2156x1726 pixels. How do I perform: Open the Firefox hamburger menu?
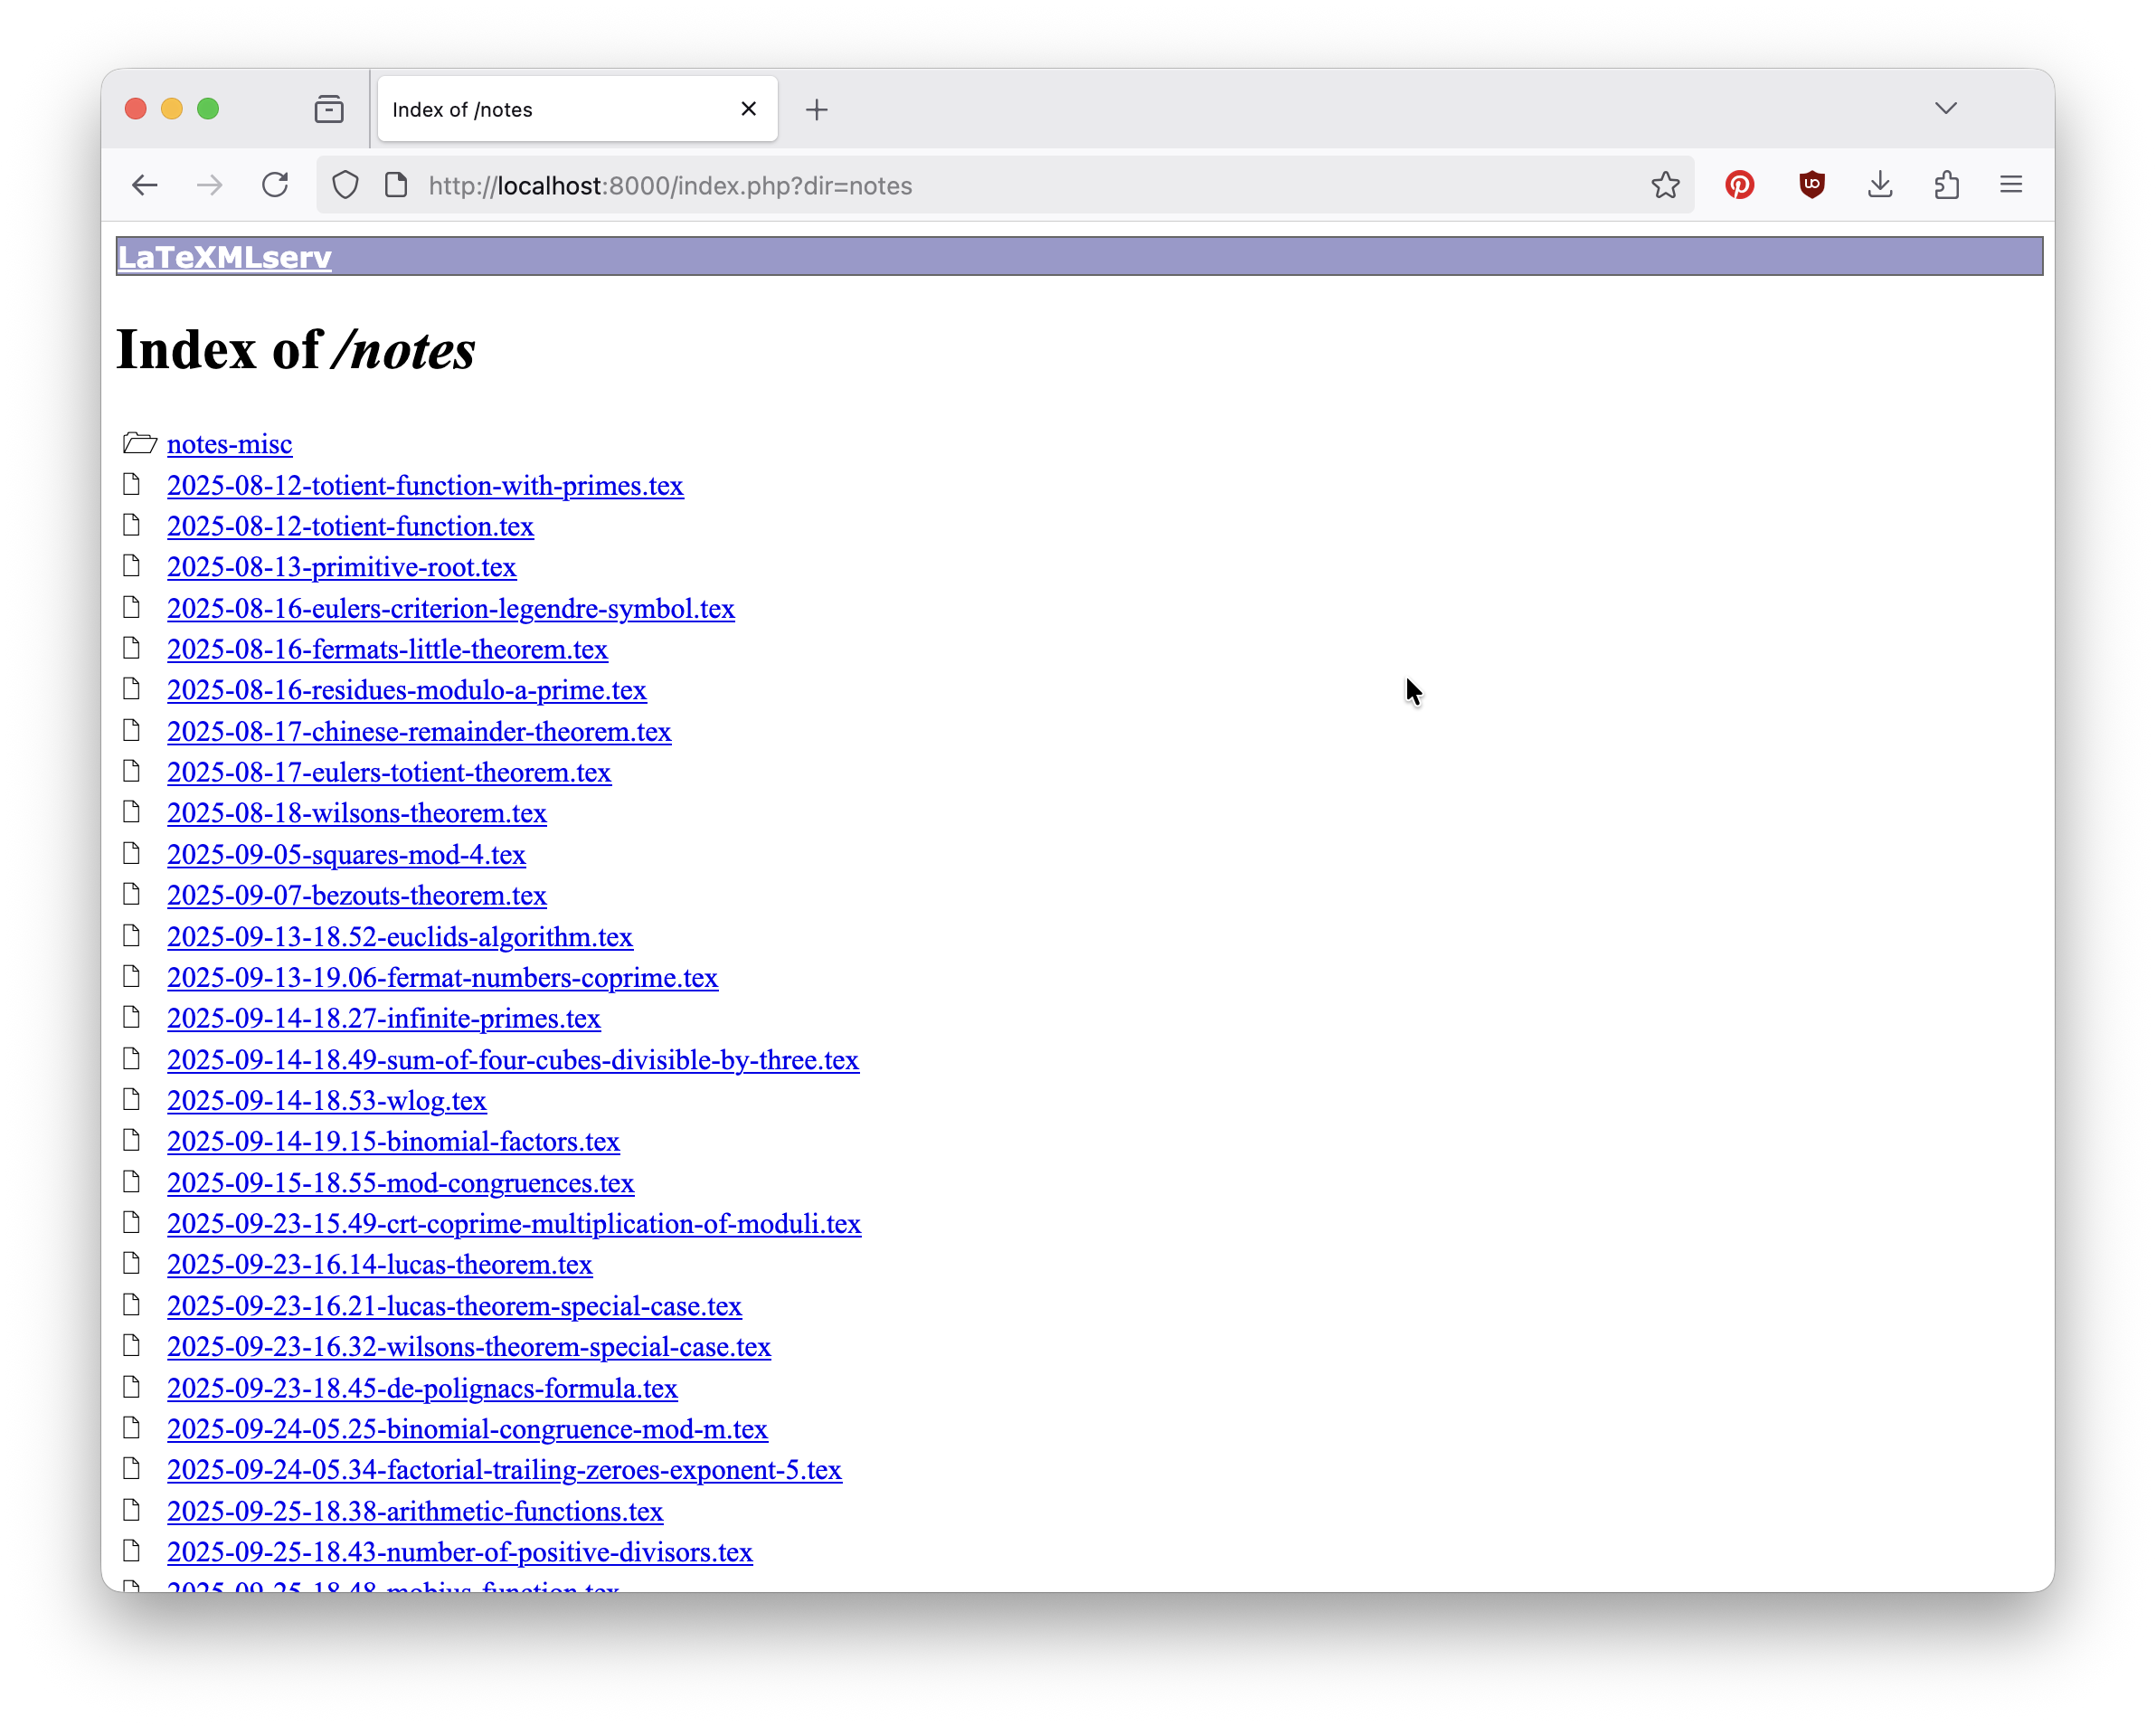point(2010,185)
